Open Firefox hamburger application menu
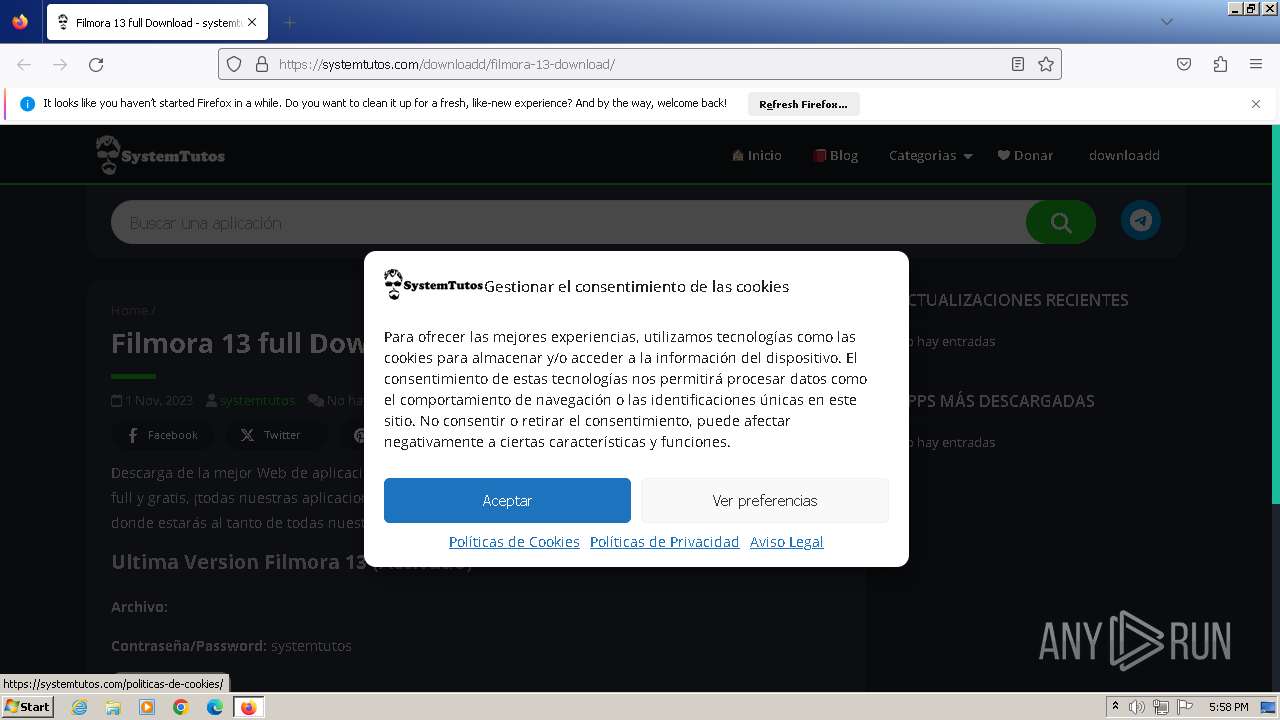 click(x=1256, y=64)
